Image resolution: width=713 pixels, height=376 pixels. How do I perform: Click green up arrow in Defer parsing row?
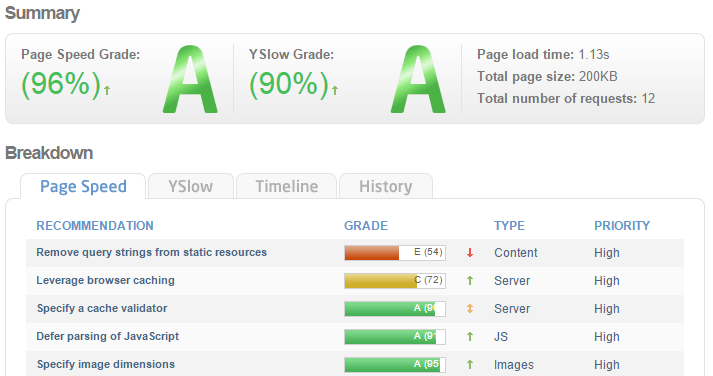pyautogui.click(x=470, y=336)
